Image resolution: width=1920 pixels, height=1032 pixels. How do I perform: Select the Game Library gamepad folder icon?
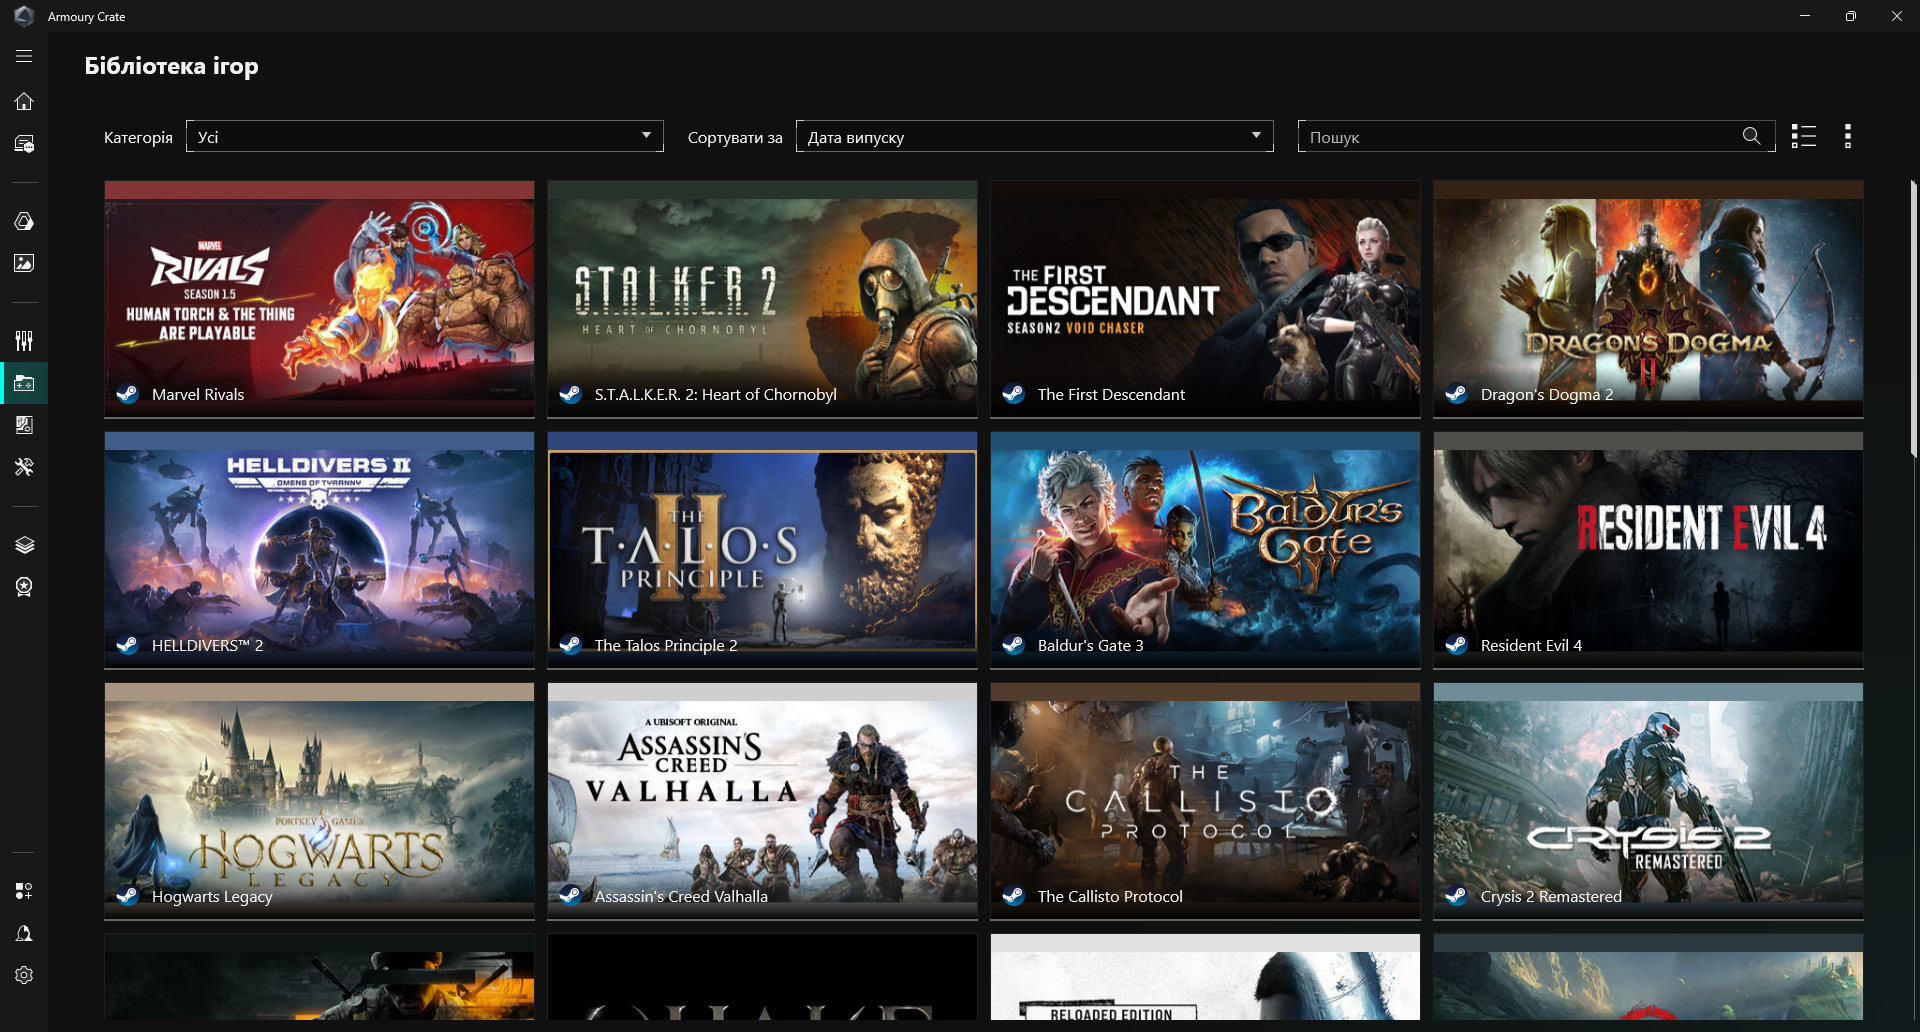24,383
